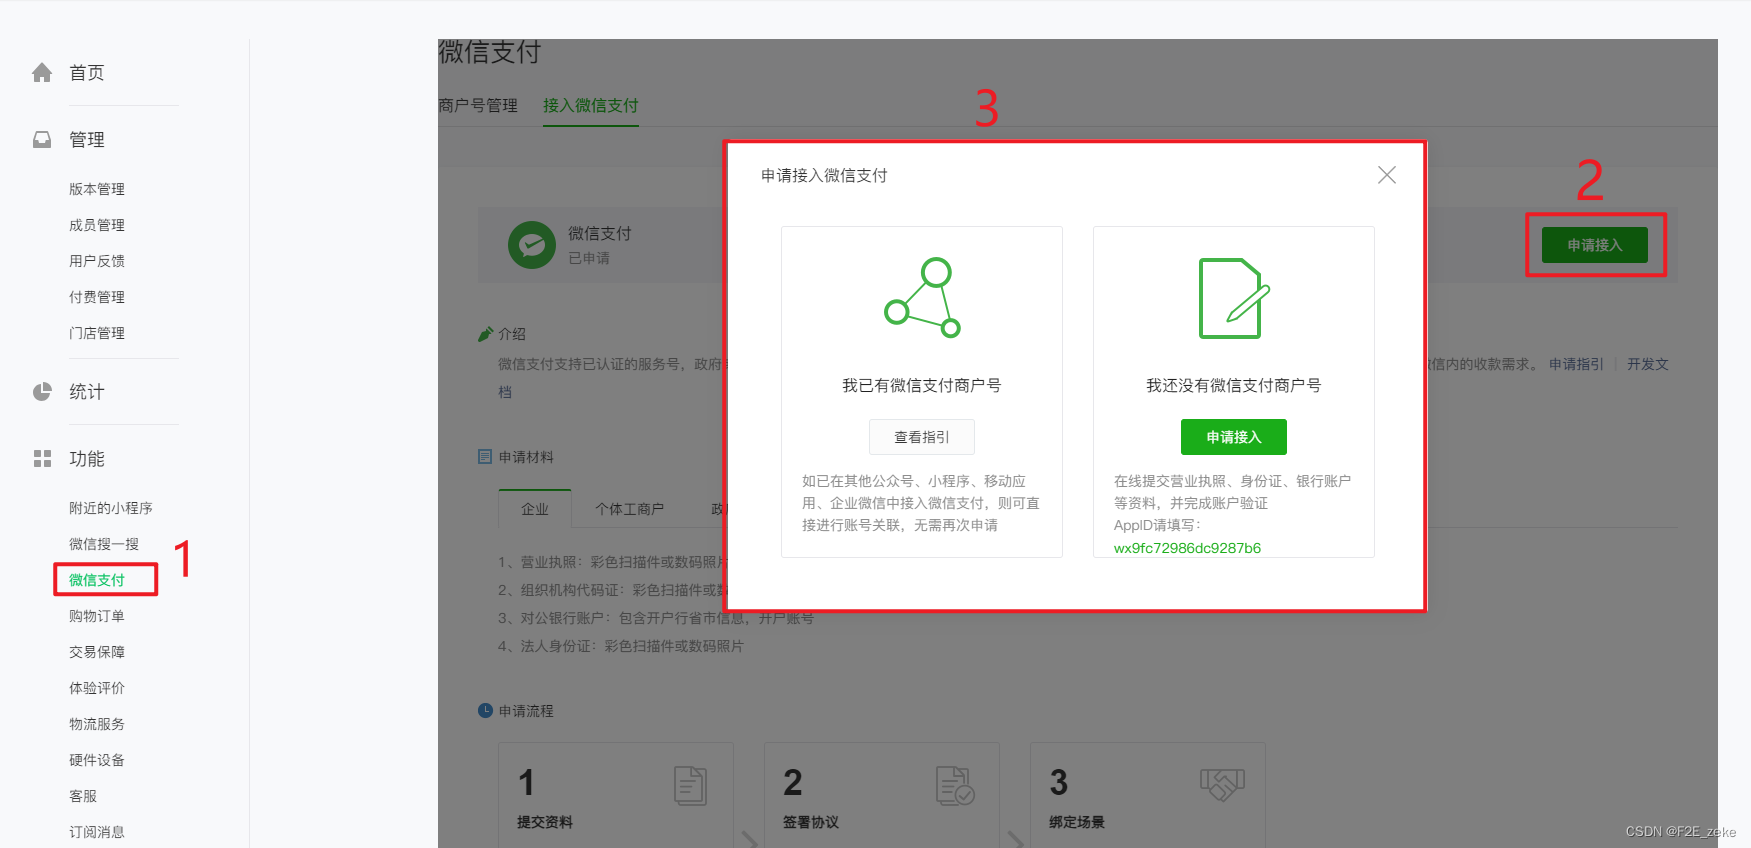This screenshot has width=1751, height=848.
Task: Select 硬件设备 in sidebar
Action: (x=97, y=760)
